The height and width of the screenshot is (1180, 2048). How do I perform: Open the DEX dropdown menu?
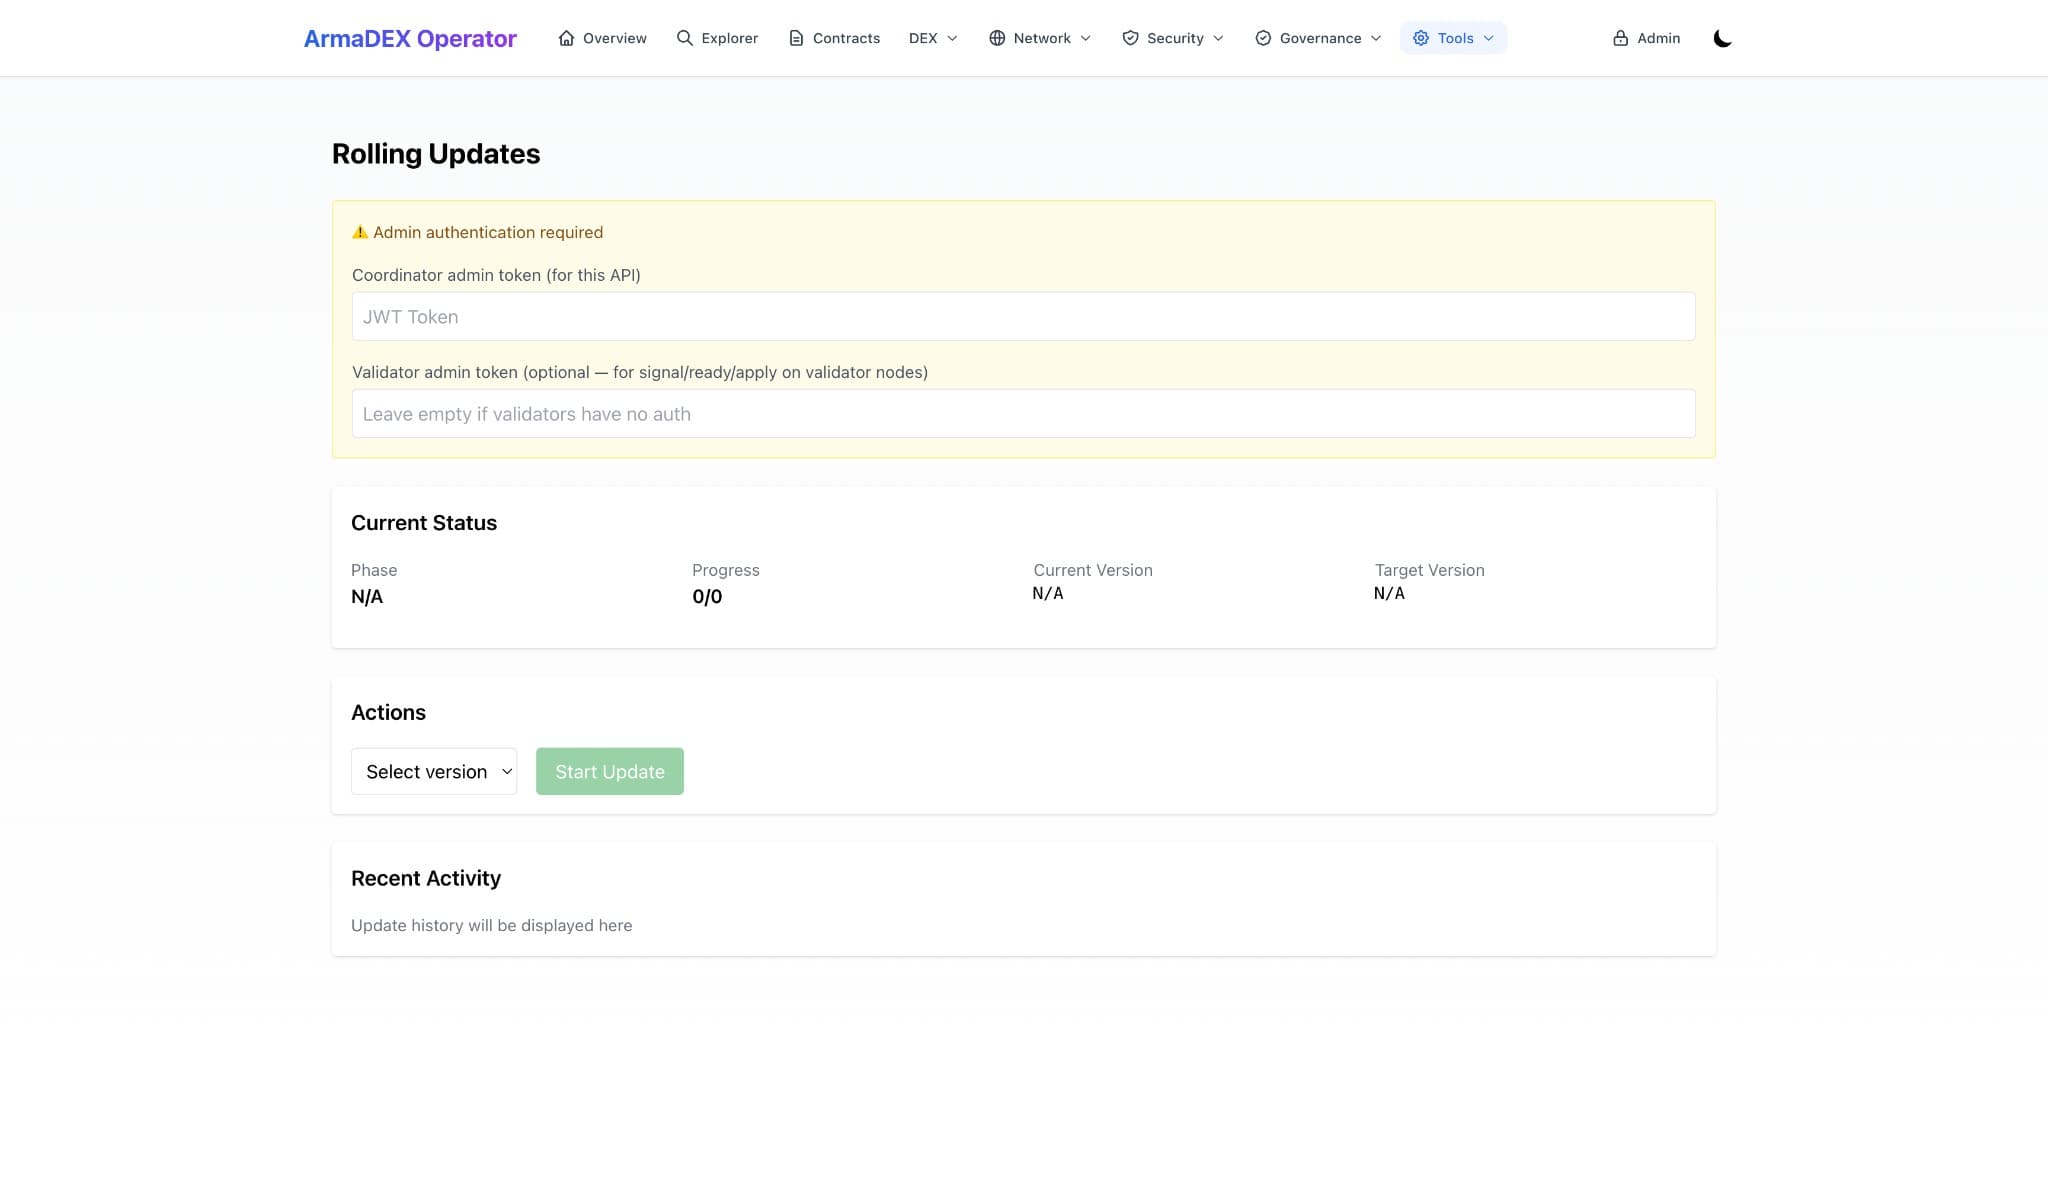click(x=932, y=38)
